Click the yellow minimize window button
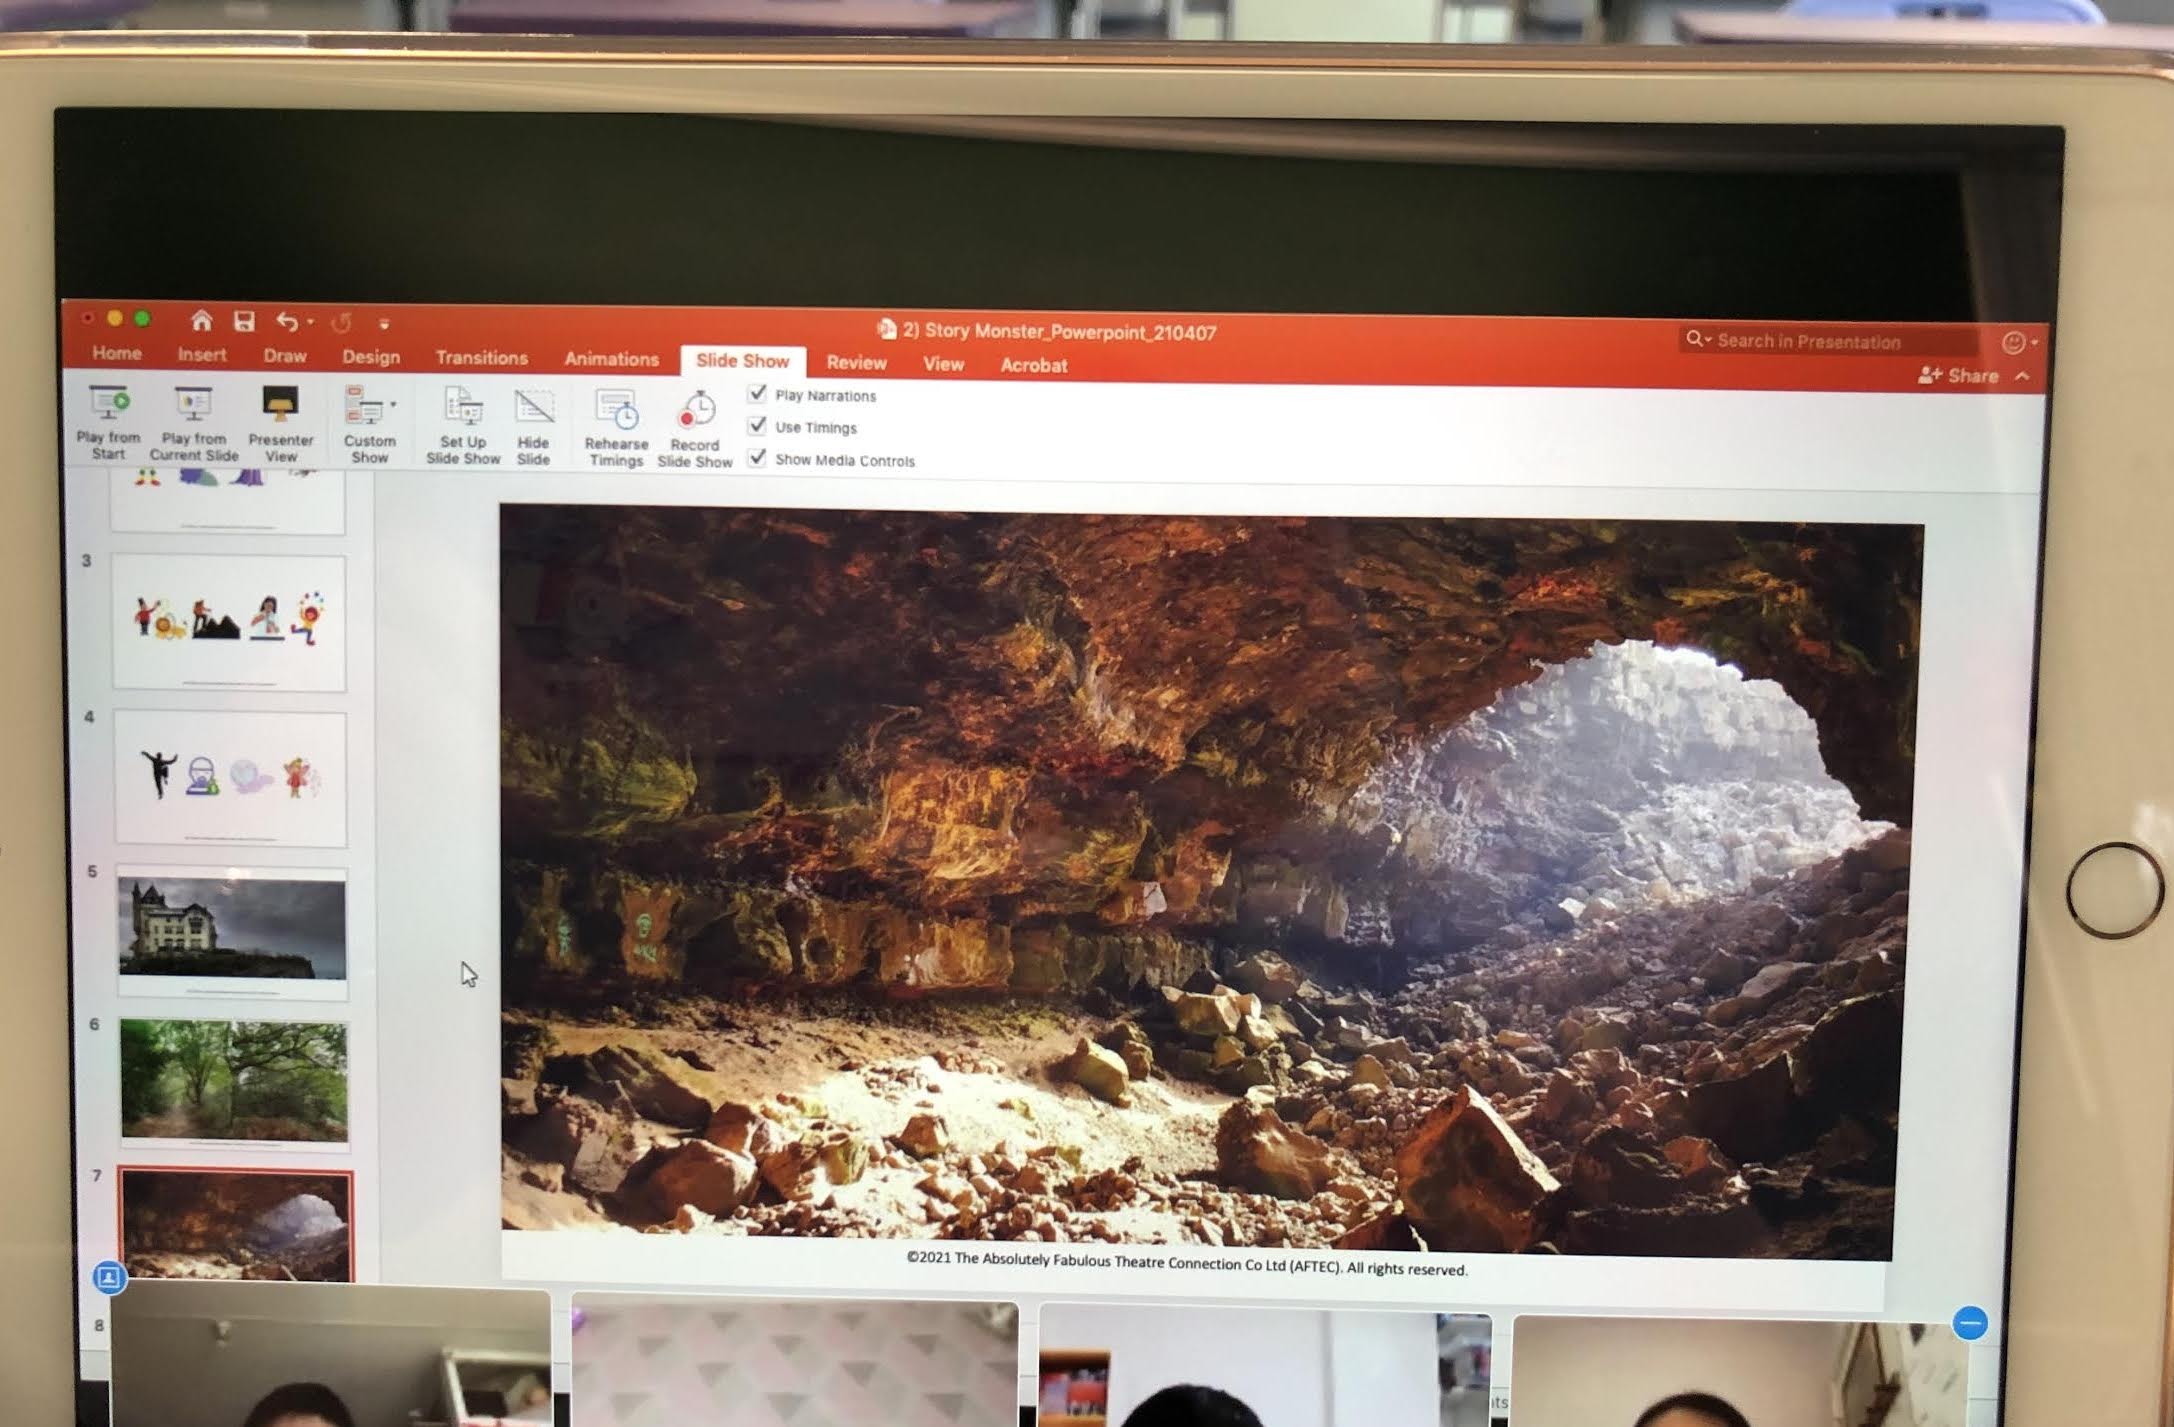The height and width of the screenshot is (1427, 2174). point(115,318)
